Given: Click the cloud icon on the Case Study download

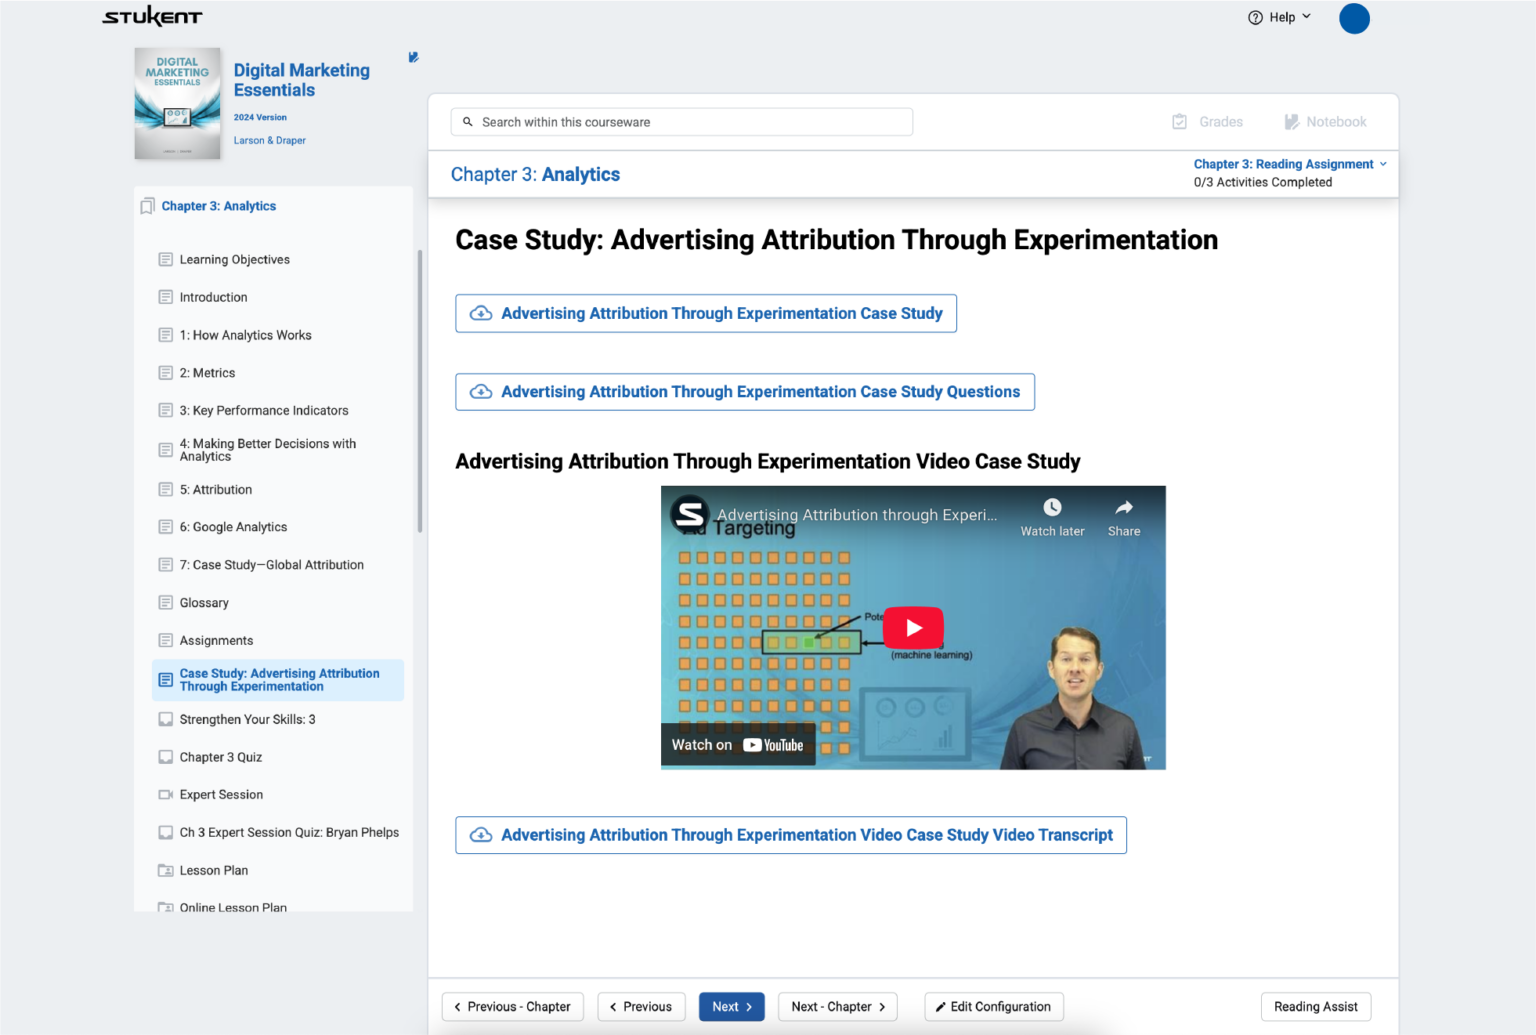Looking at the screenshot, I should [x=481, y=313].
